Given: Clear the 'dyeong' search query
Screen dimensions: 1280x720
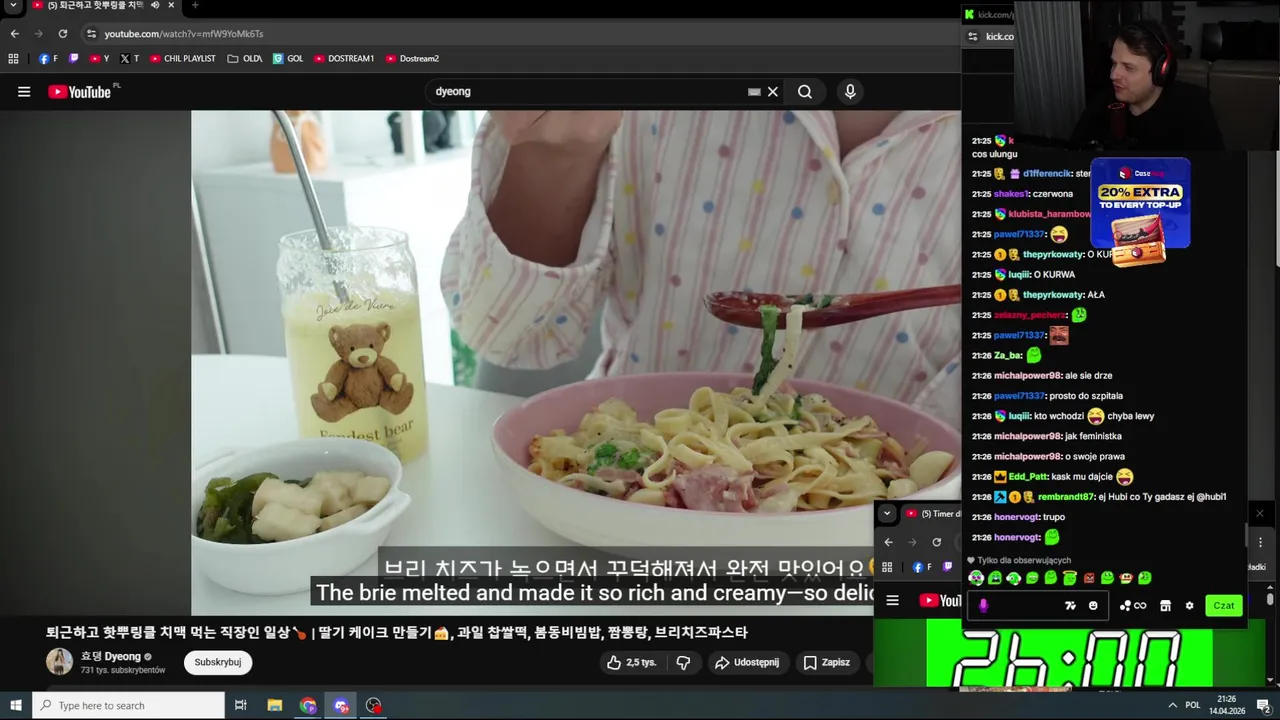Looking at the screenshot, I should 773,92.
